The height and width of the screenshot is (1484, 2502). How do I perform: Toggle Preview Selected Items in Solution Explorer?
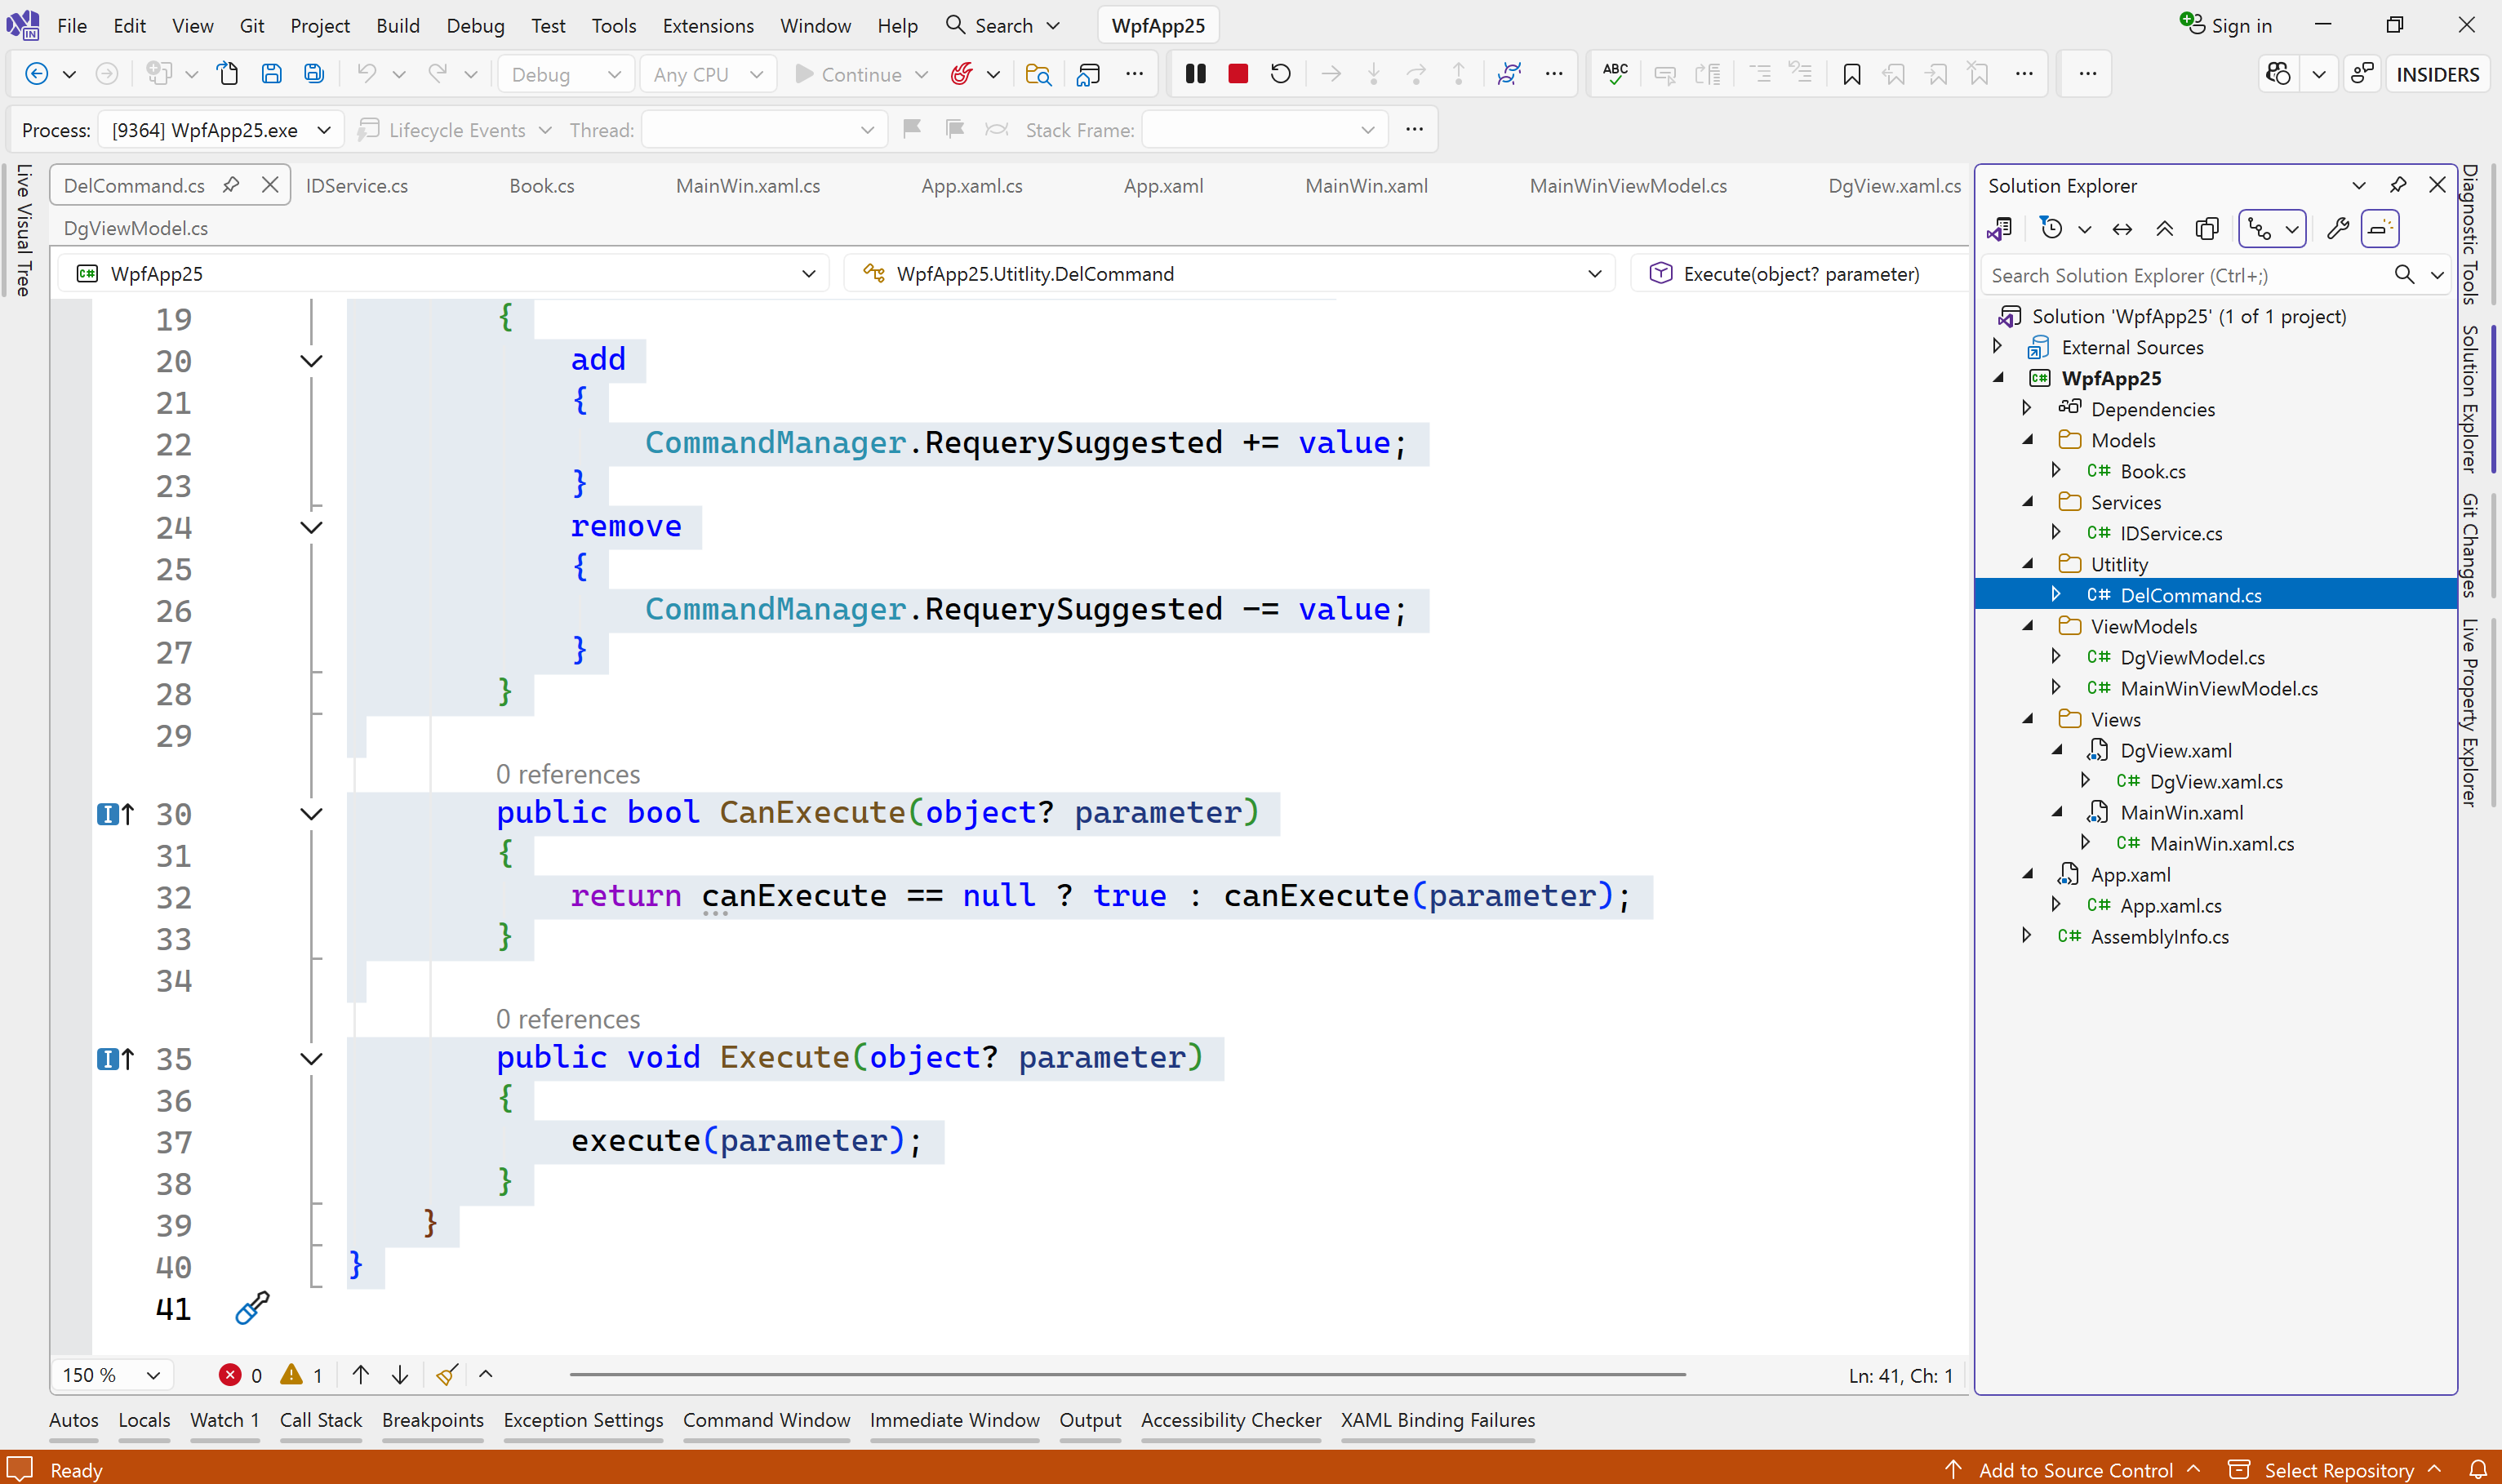tap(2380, 229)
